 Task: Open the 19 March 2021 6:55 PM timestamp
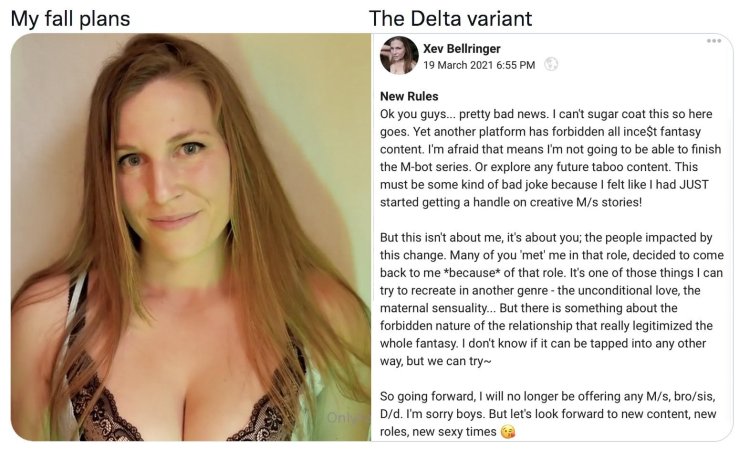click(479, 65)
